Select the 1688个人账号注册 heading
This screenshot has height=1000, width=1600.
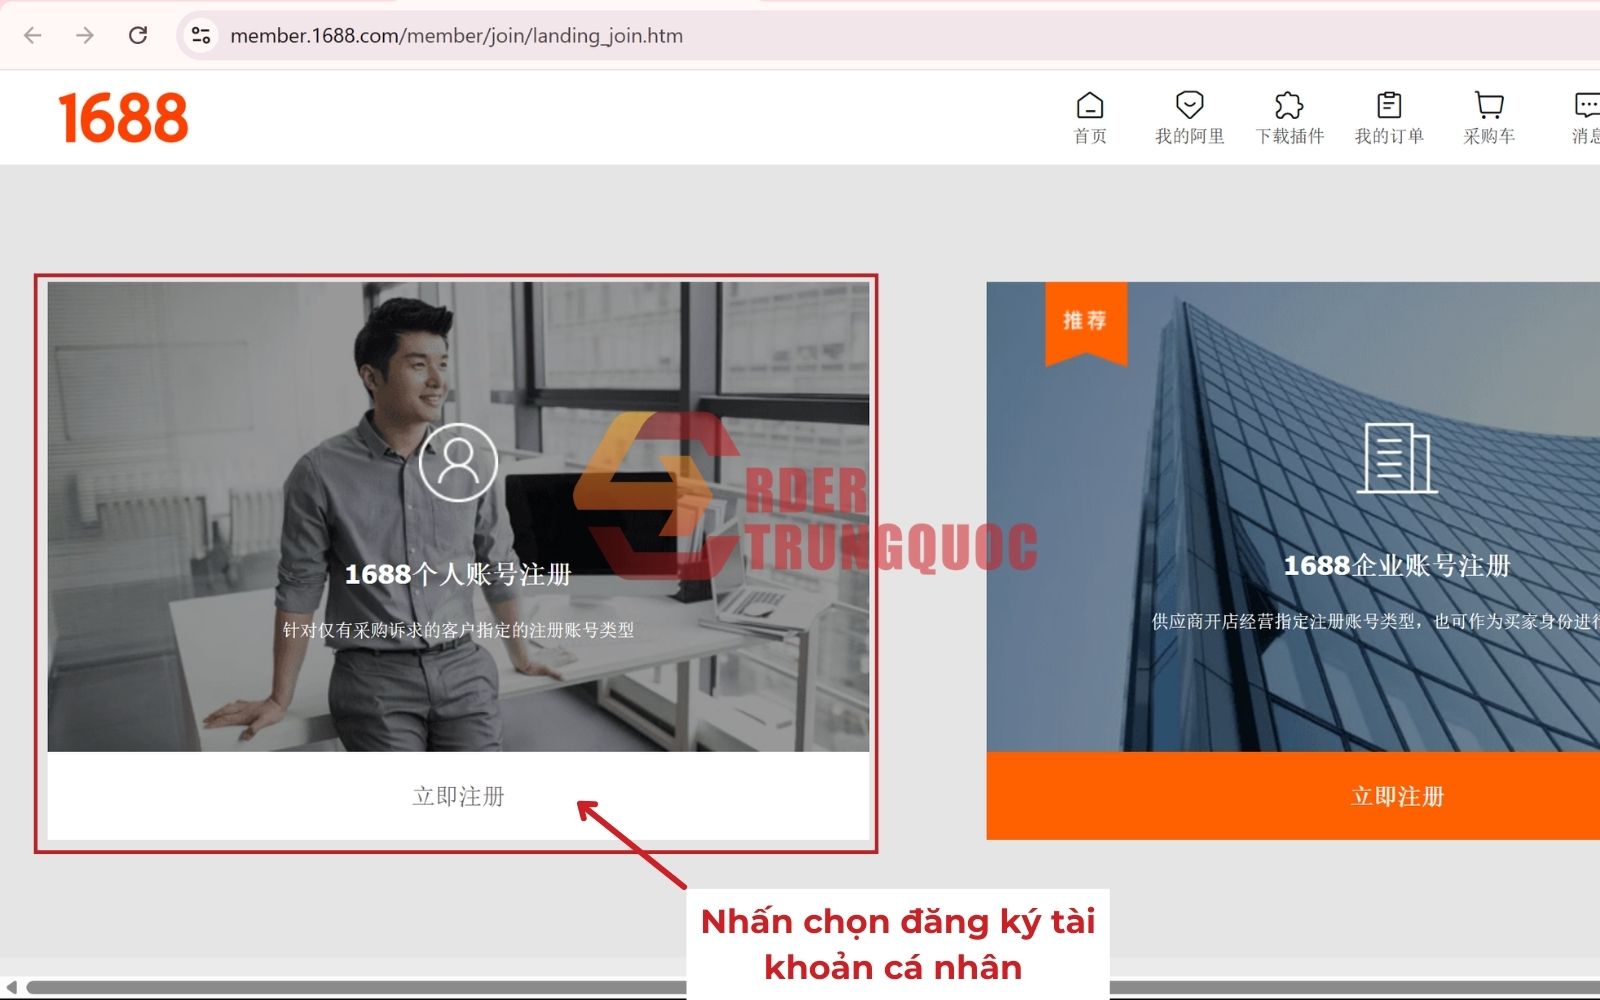click(458, 574)
